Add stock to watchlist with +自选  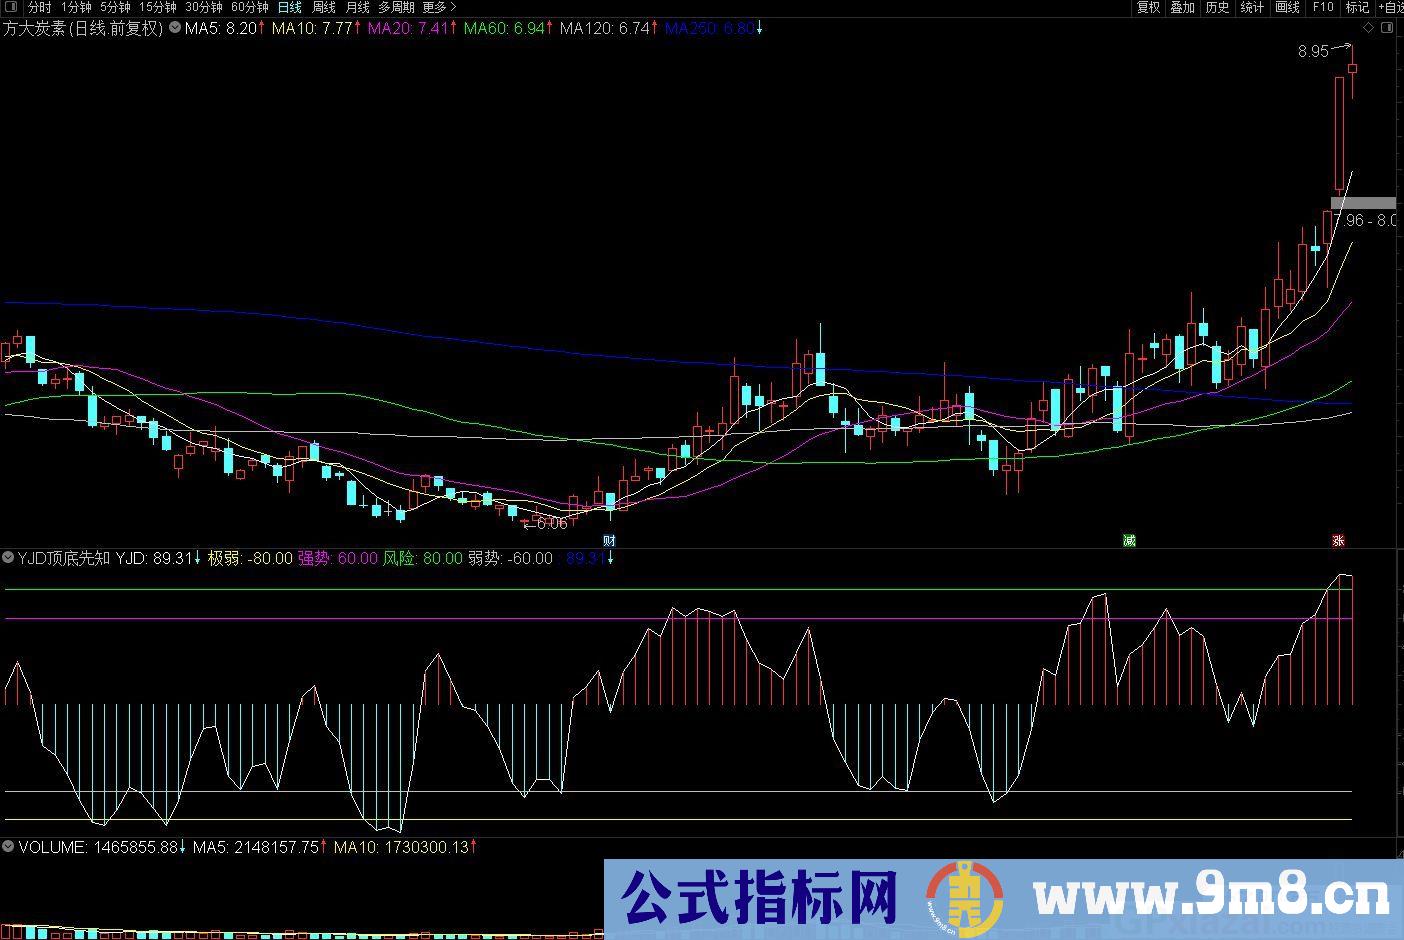pyautogui.click(x=1390, y=7)
